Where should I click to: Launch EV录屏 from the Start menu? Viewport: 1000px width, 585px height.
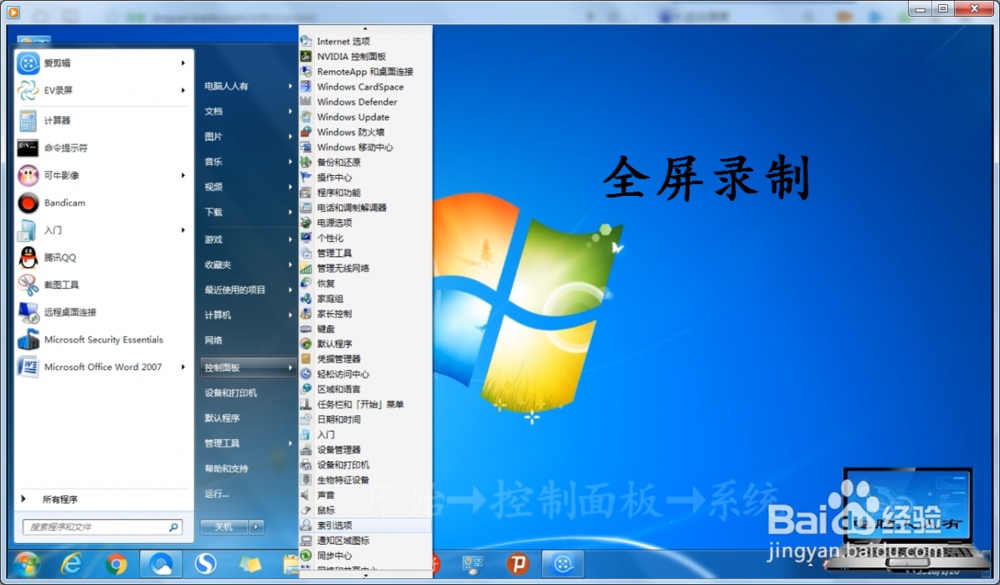(x=103, y=91)
